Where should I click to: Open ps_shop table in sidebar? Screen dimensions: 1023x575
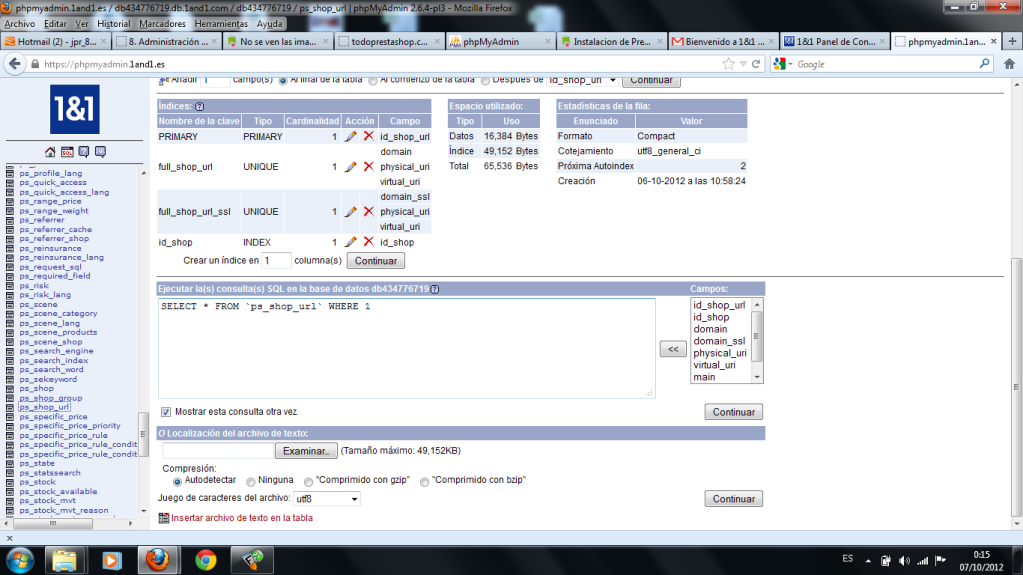(x=37, y=388)
